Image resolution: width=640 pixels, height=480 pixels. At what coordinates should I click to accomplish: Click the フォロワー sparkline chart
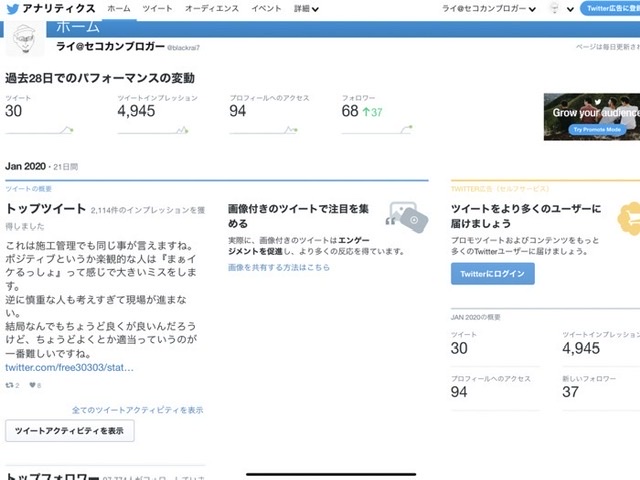click(377, 130)
